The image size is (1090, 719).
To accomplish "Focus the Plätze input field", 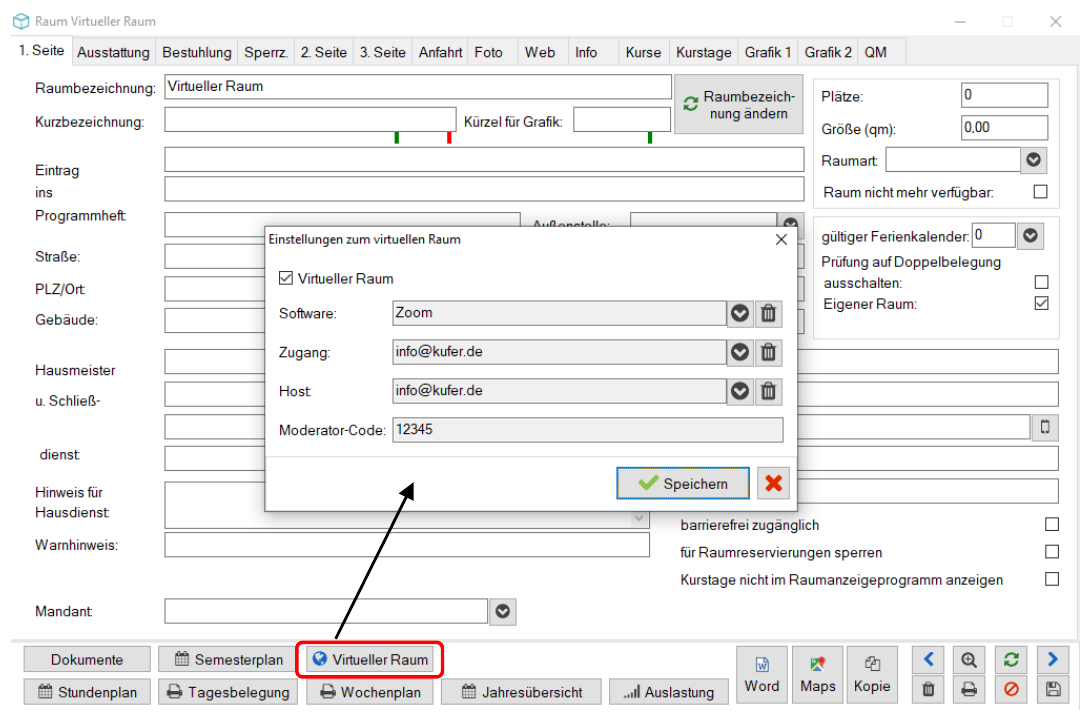I will [x=1004, y=95].
